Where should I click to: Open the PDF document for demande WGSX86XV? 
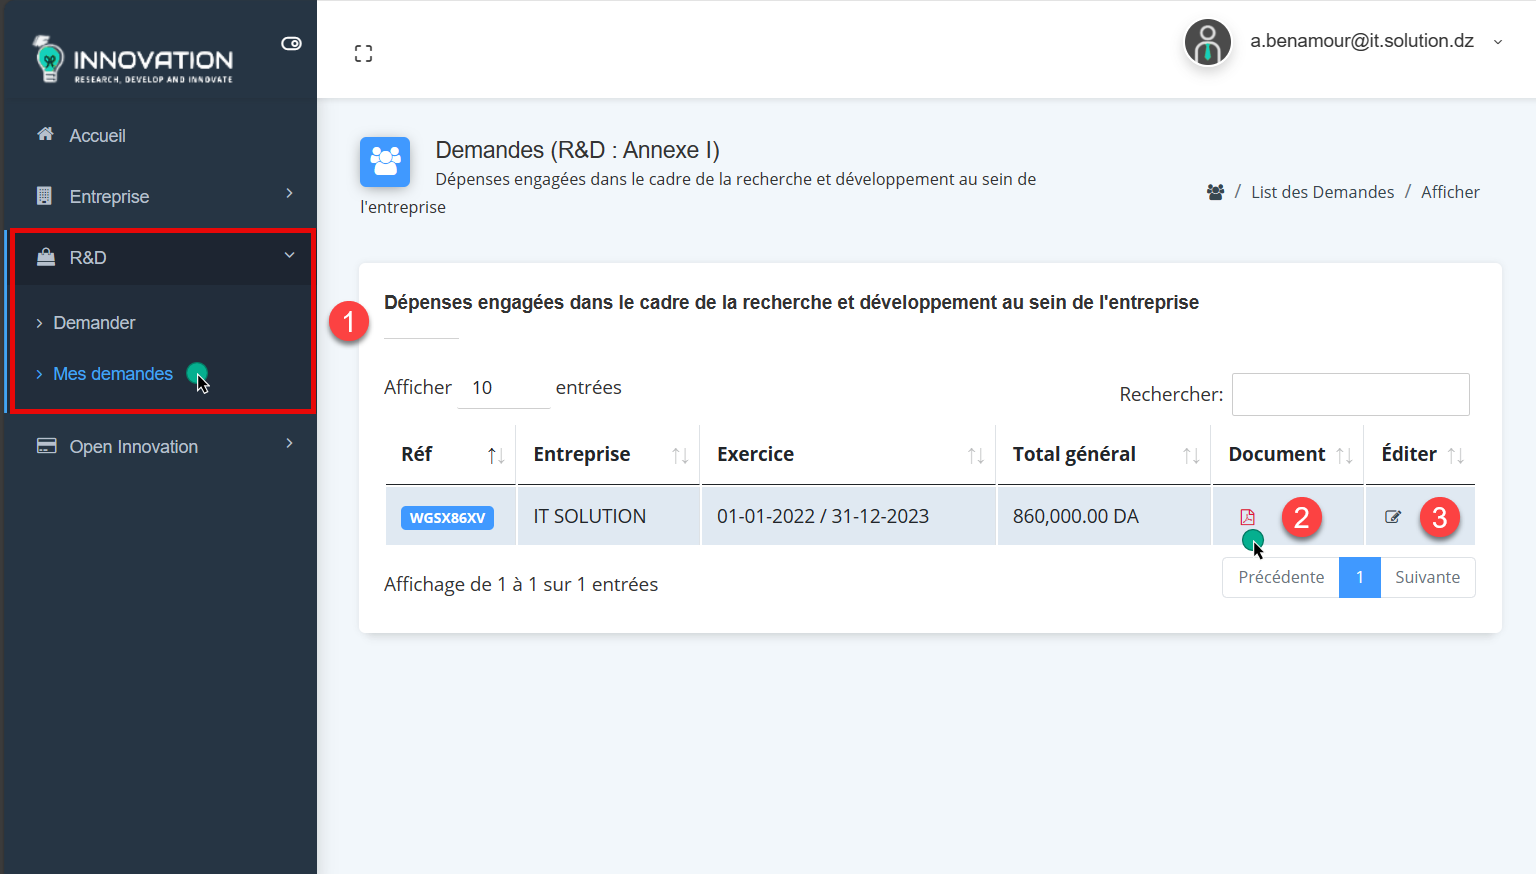click(1246, 516)
